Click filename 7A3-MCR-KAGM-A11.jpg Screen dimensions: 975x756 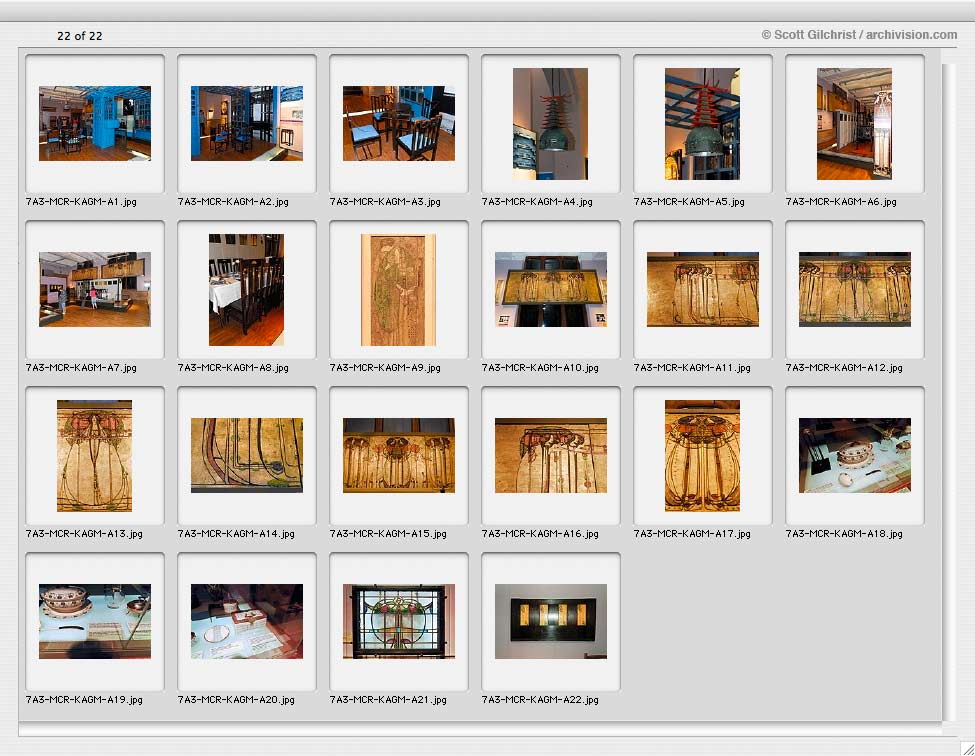(x=692, y=367)
